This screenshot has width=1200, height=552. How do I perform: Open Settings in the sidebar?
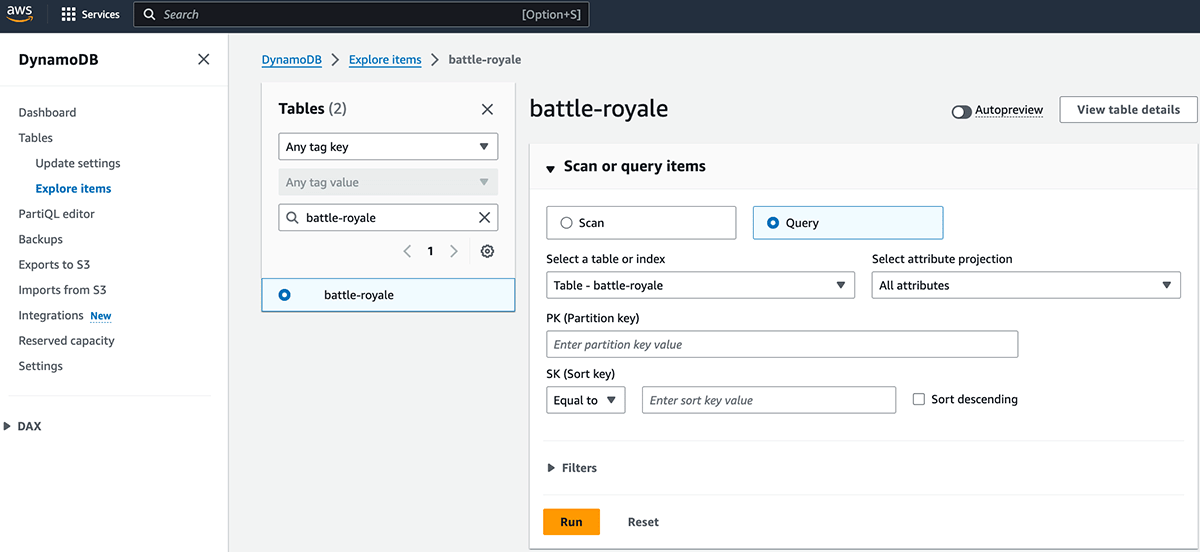40,366
